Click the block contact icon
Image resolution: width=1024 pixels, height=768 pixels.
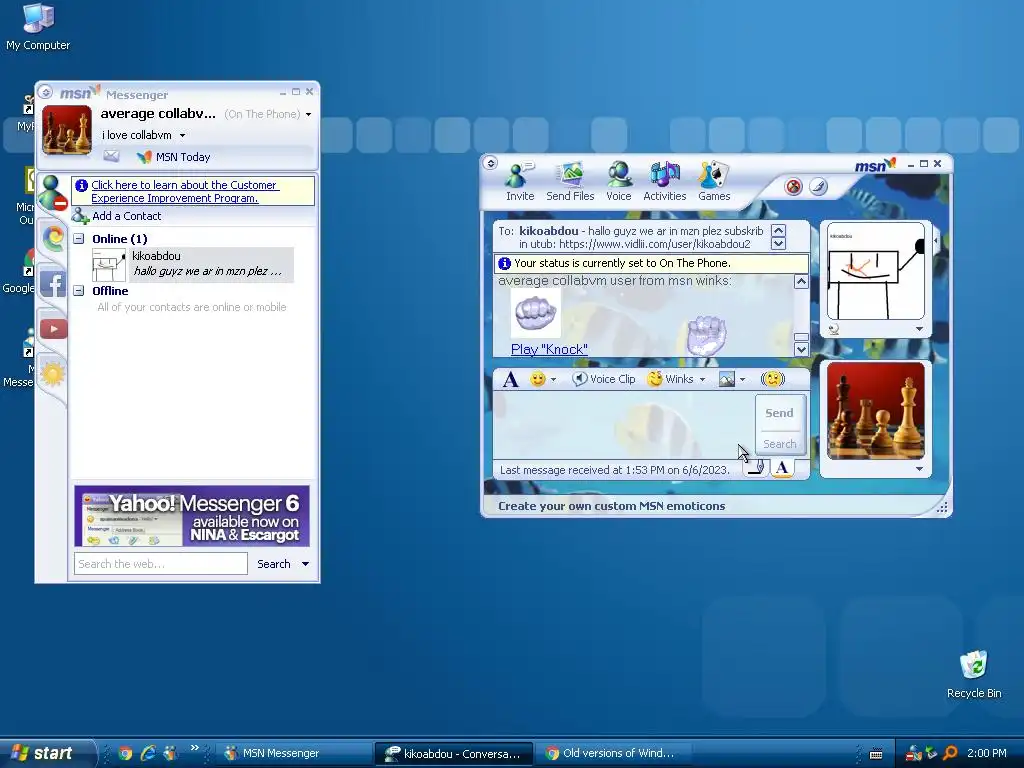(793, 187)
